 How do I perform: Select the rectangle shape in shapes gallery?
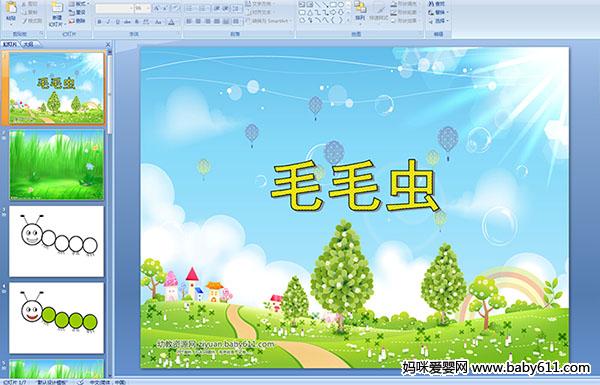[x=333, y=4]
